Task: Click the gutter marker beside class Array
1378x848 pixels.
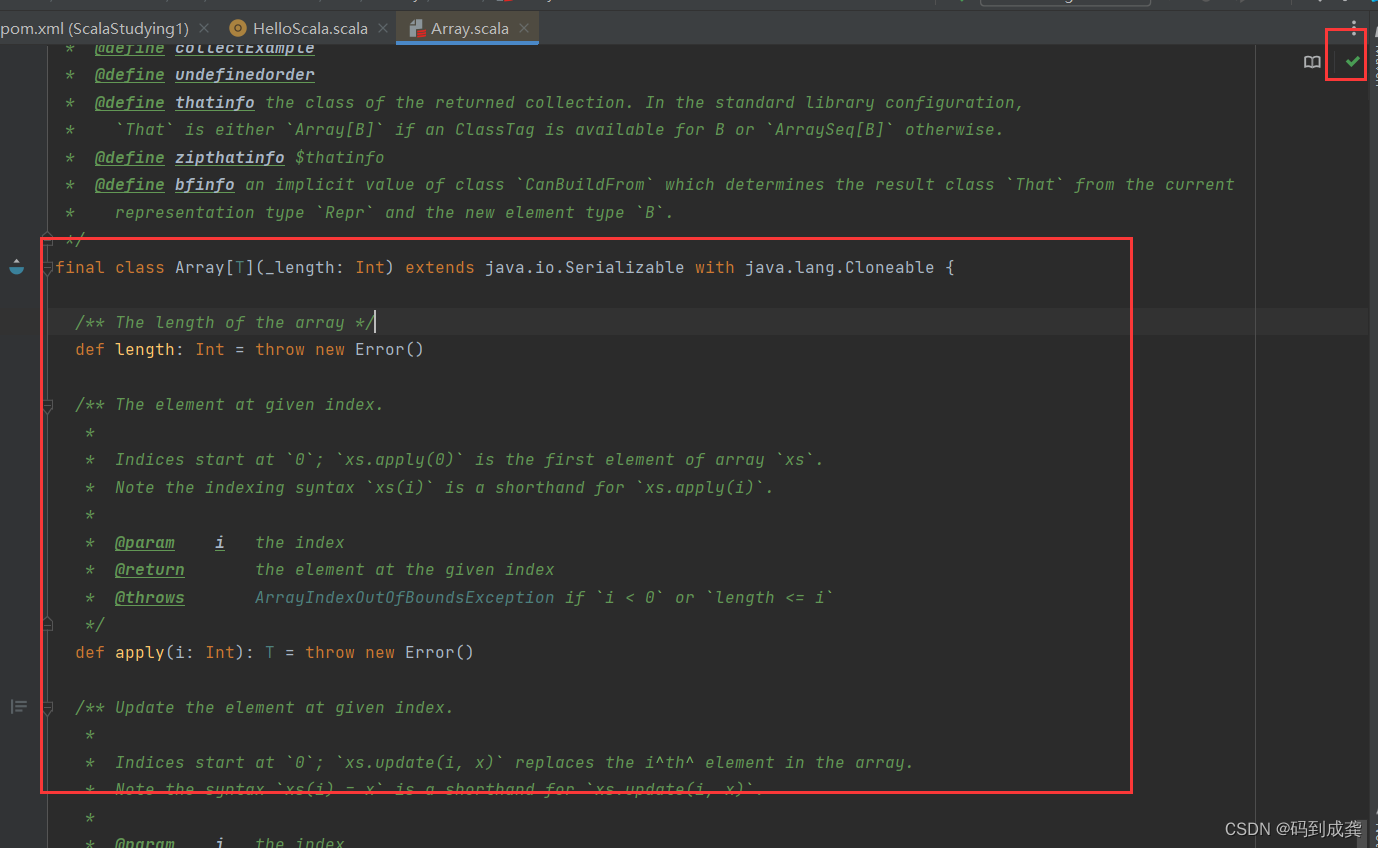Action: coord(17,267)
